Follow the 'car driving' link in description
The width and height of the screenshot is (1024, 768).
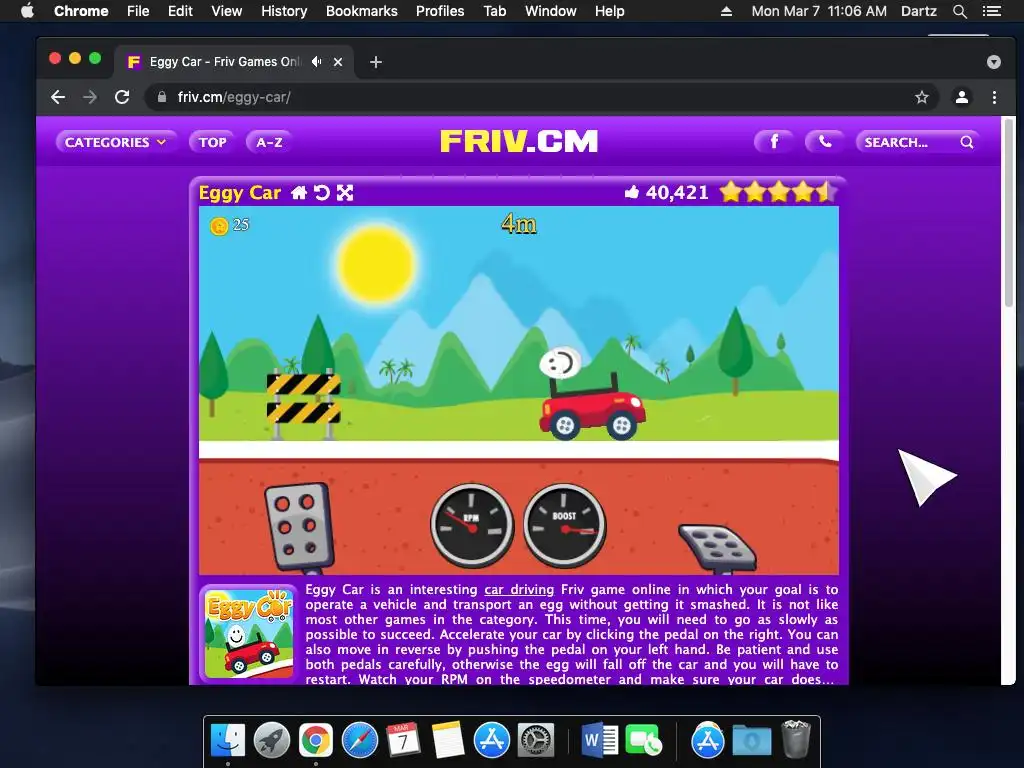click(x=519, y=589)
